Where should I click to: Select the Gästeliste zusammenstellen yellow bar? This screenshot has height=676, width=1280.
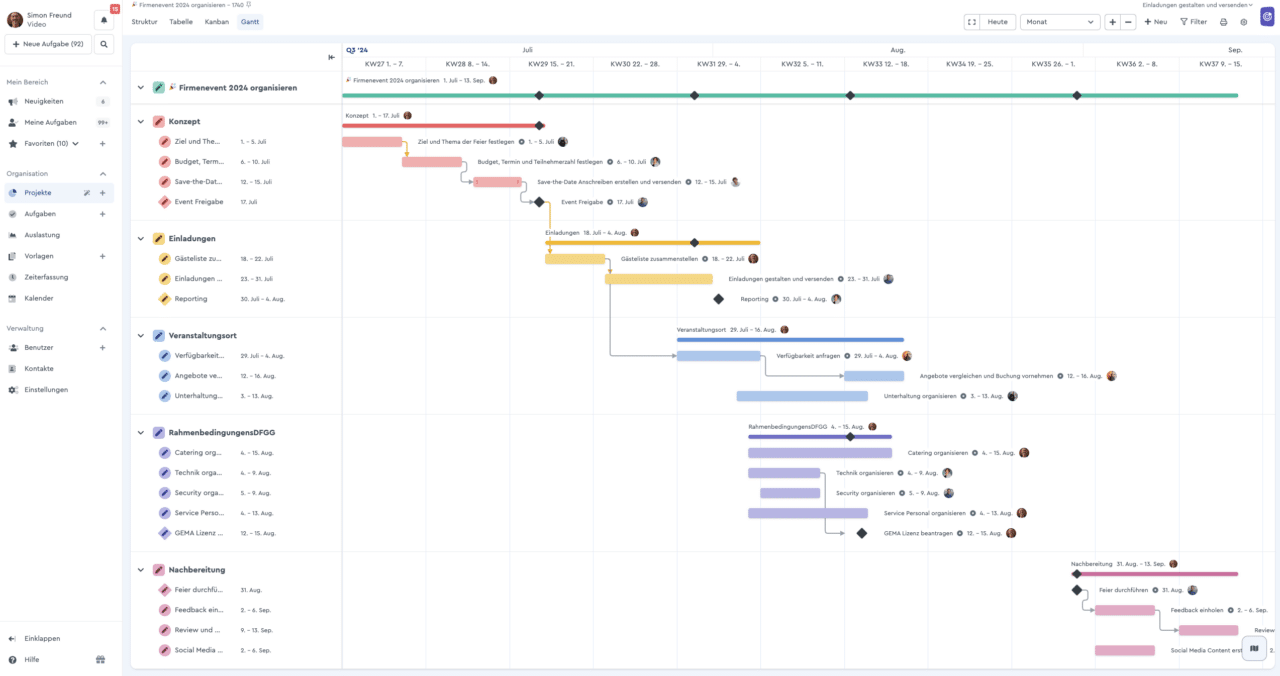575,259
